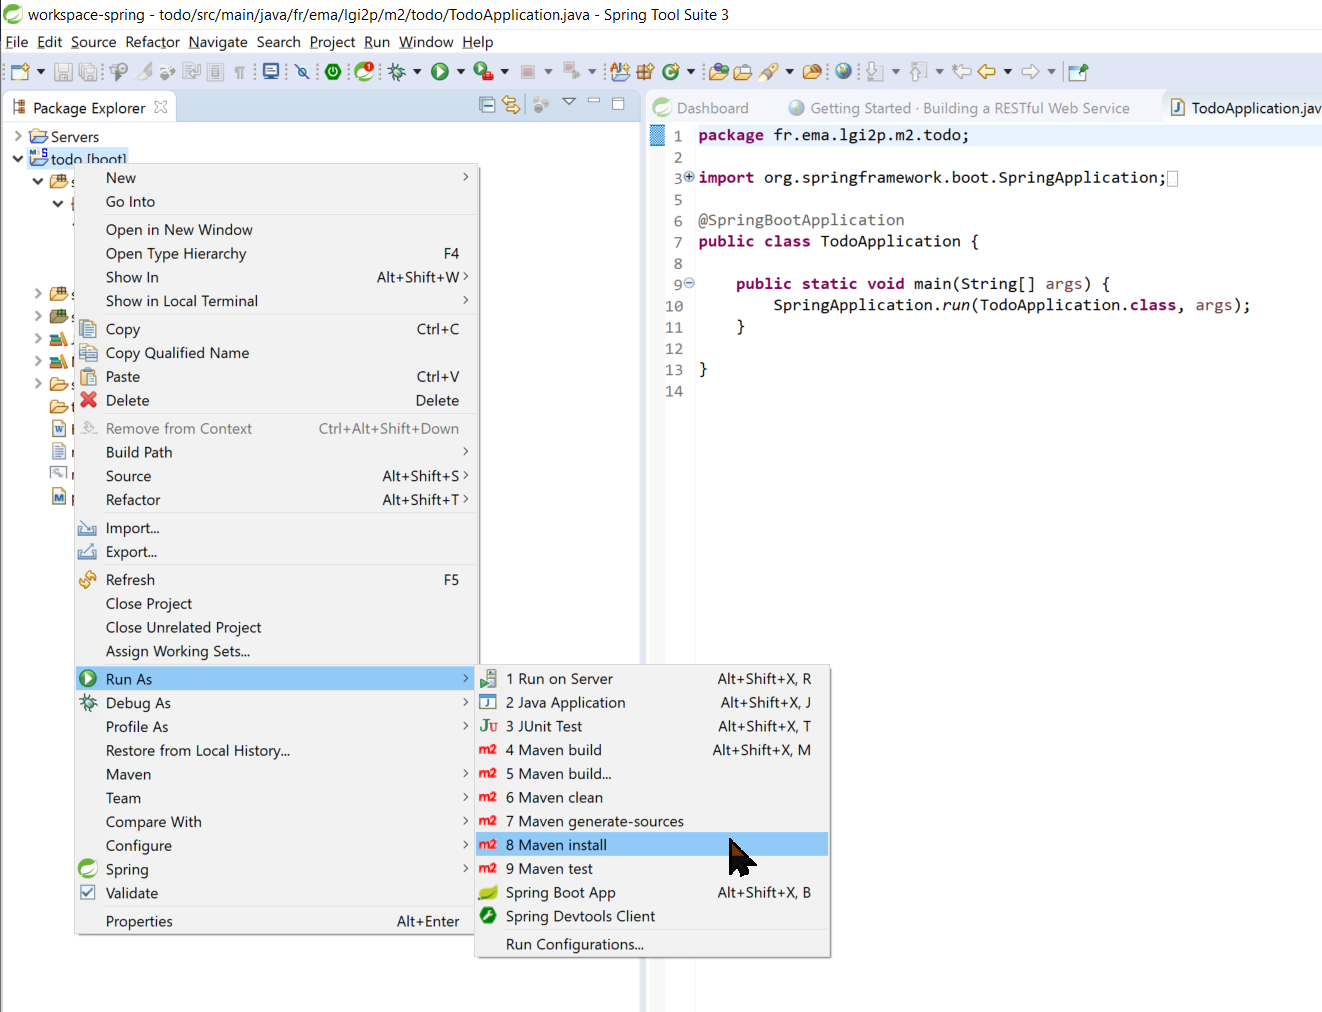
Task: Click the Save All toolbar icon
Action: pos(88,72)
